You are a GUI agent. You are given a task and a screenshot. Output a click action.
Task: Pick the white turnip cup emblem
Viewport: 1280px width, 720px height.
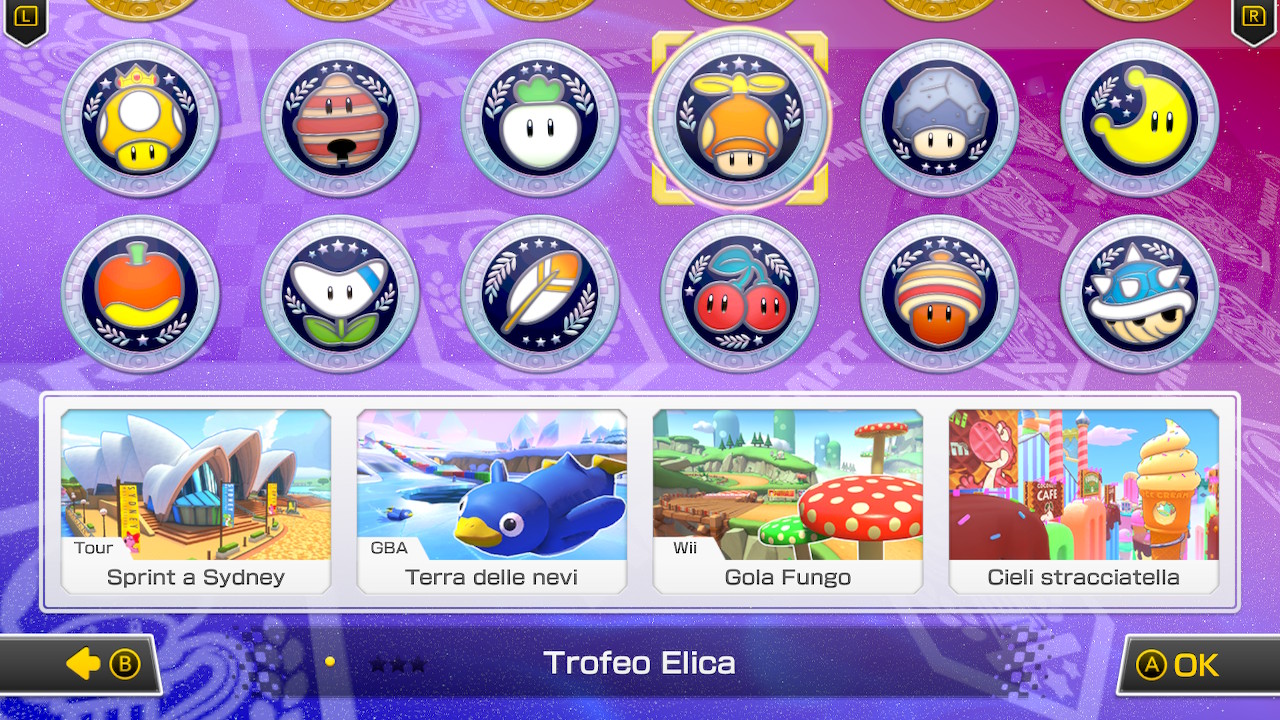[x=540, y=118]
